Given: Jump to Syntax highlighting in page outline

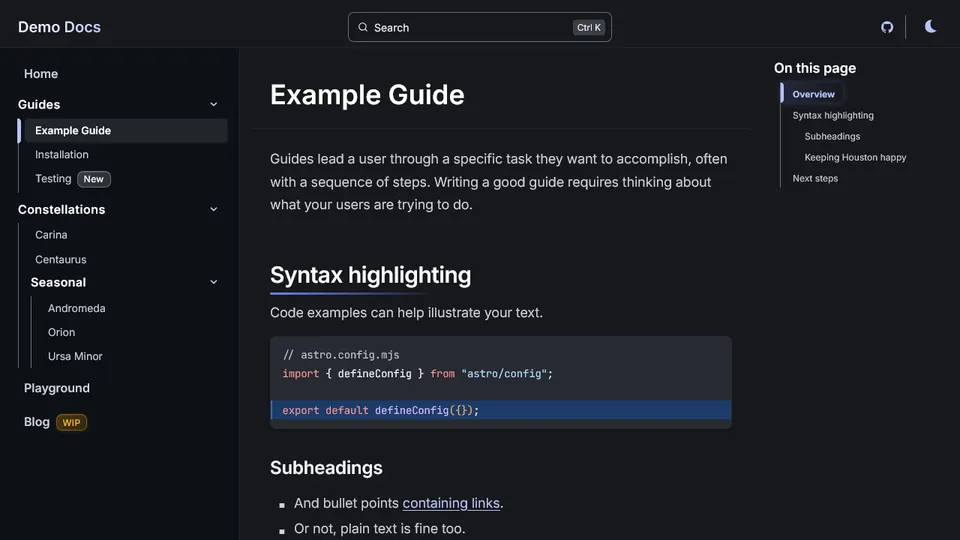Looking at the screenshot, I should (x=833, y=116).
